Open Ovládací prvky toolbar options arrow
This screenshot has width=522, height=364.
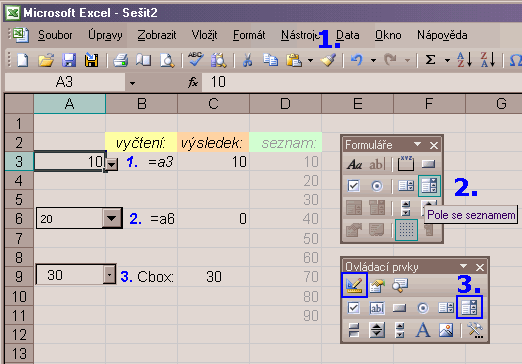pyautogui.click(x=463, y=266)
